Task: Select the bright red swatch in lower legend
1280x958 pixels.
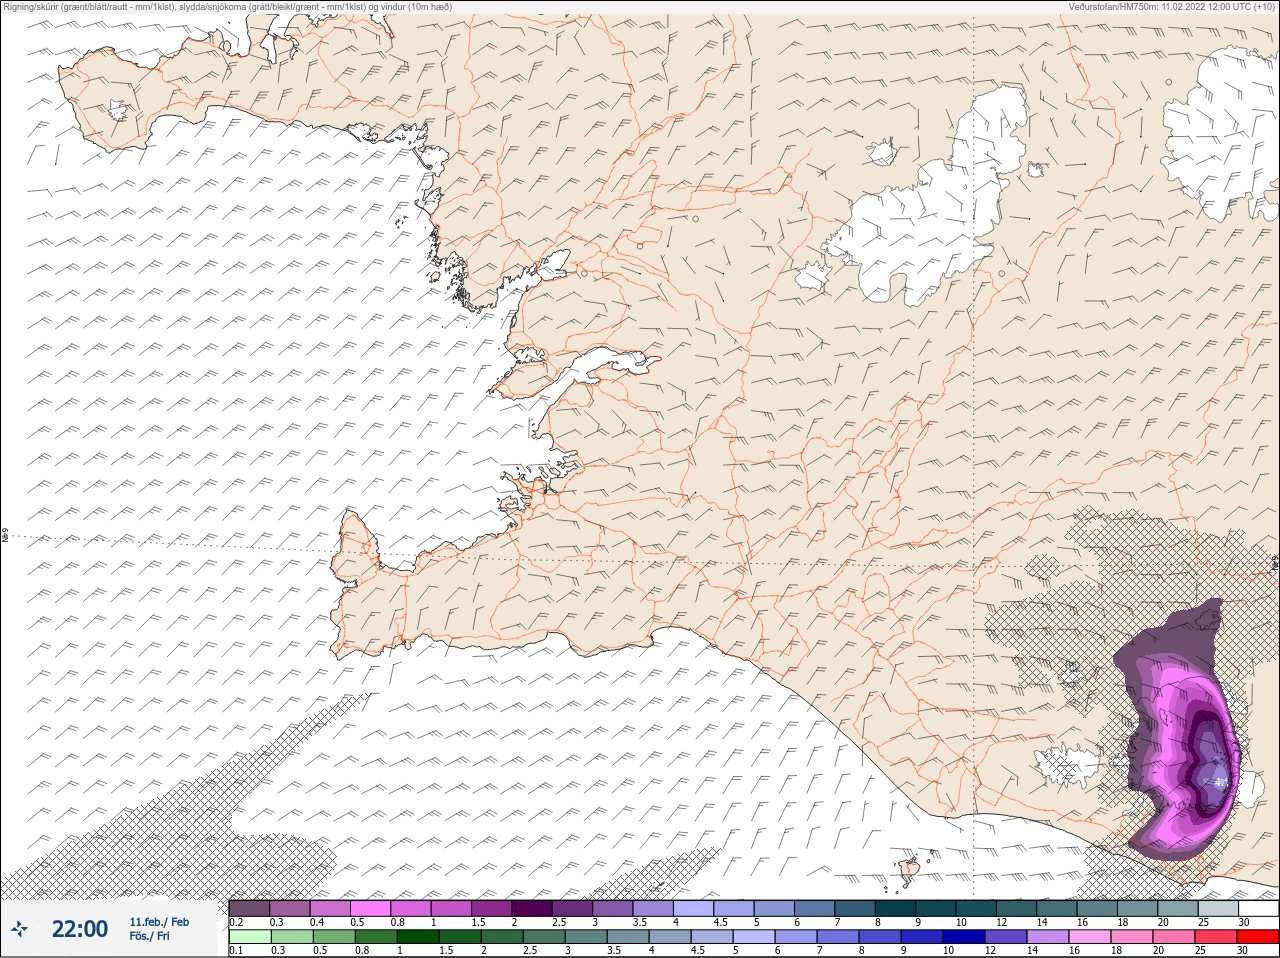Action: click(1257, 937)
